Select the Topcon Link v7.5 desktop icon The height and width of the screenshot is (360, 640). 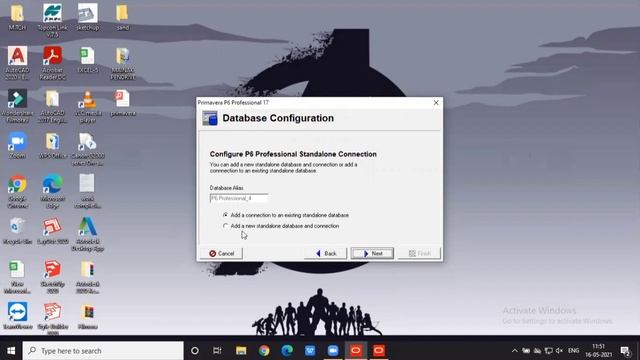[x=53, y=20]
